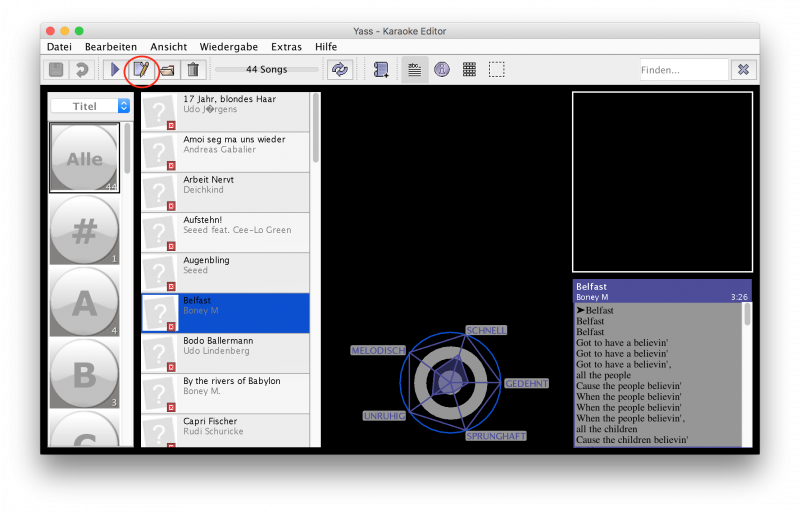Image resolution: width=800 pixels, height=512 pixels.
Task: Open the song folder icon
Action: pos(167,69)
